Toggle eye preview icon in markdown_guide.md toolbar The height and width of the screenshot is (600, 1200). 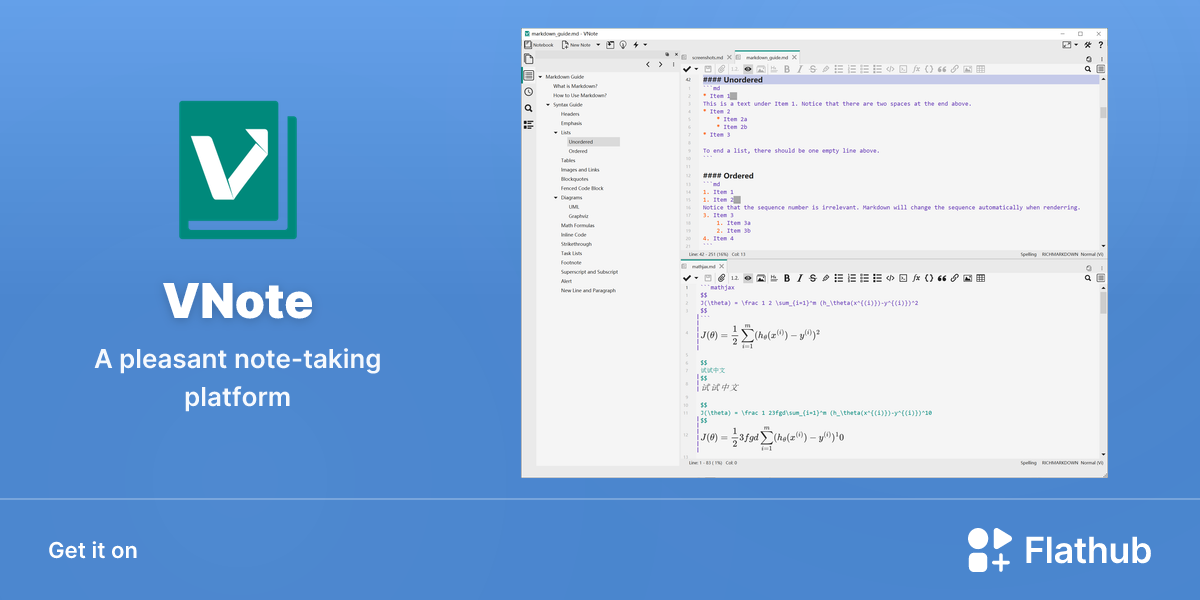point(748,69)
